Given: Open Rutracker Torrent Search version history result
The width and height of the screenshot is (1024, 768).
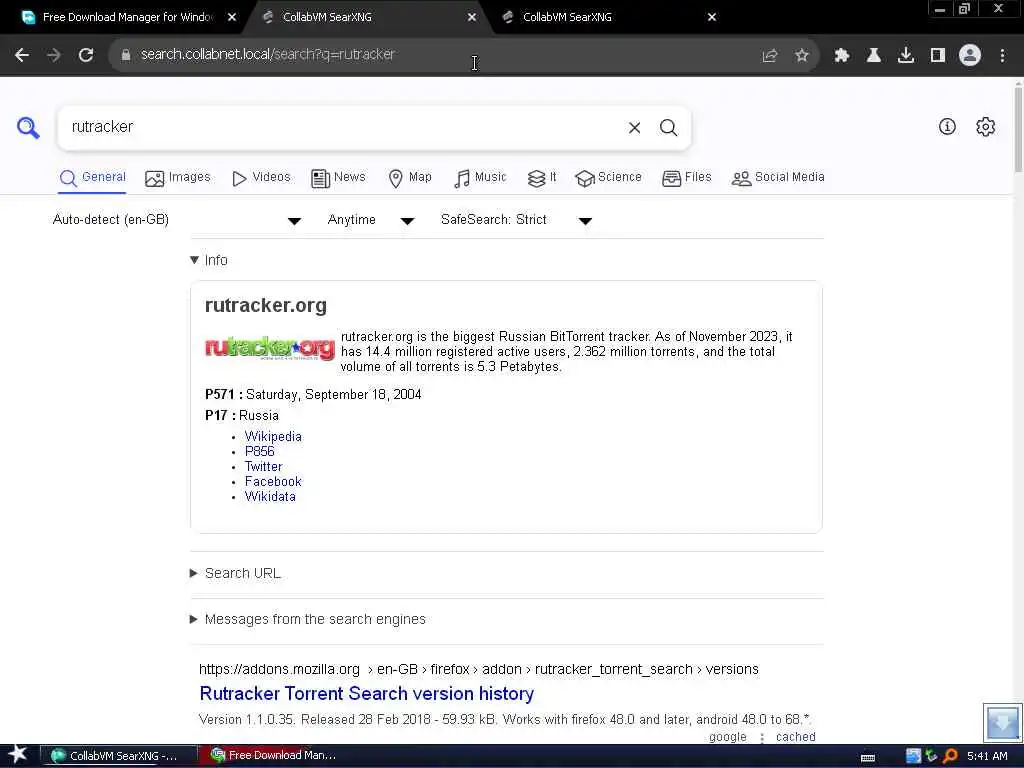Looking at the screenshot, I should [366, 694].
